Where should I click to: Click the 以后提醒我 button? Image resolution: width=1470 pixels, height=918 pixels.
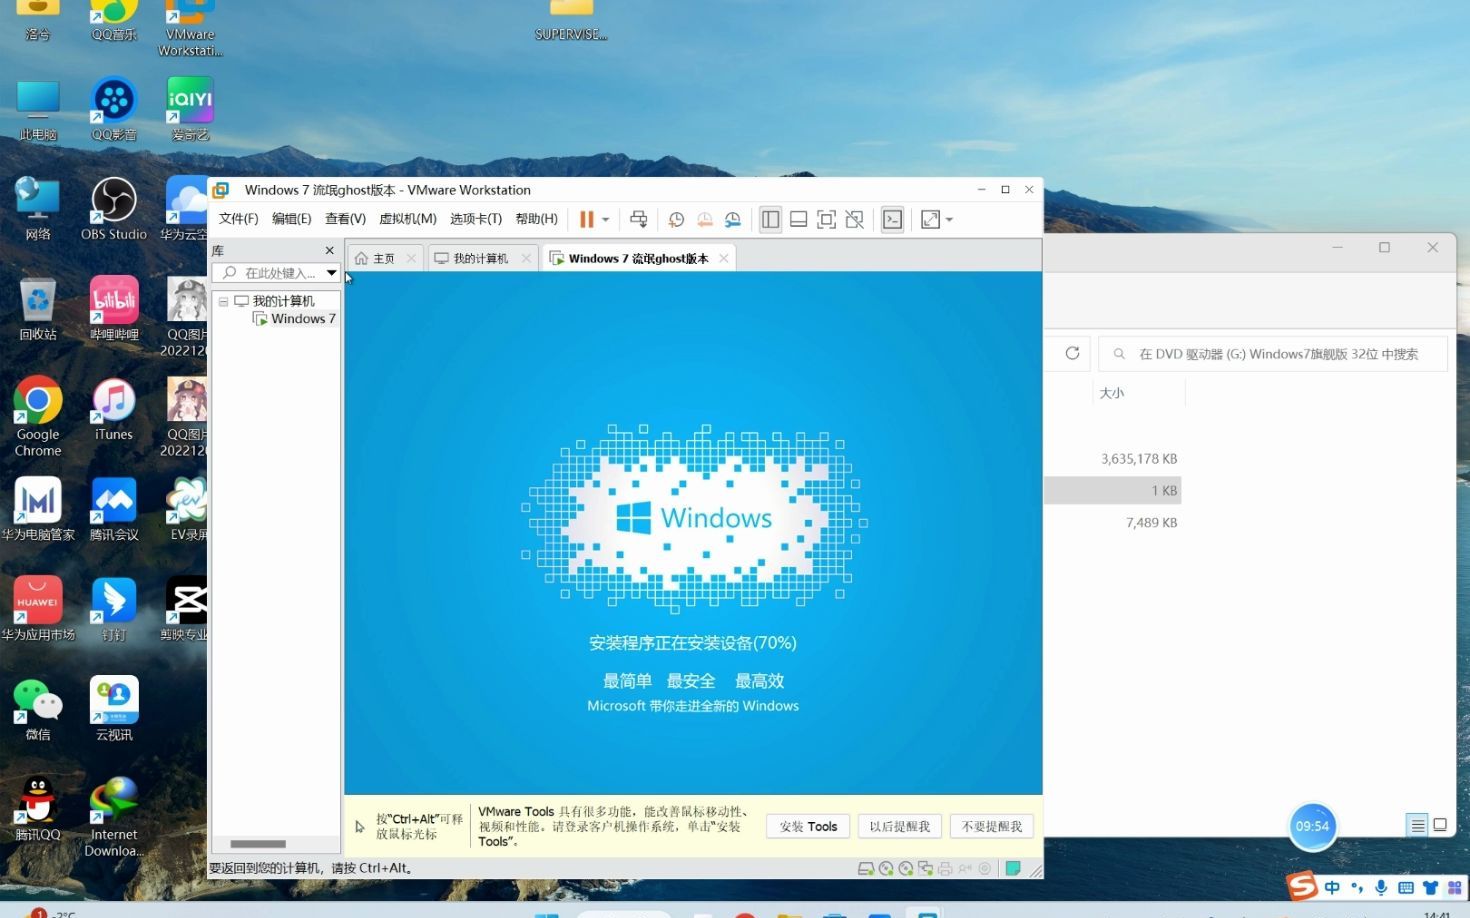click(x=899, y=826)
